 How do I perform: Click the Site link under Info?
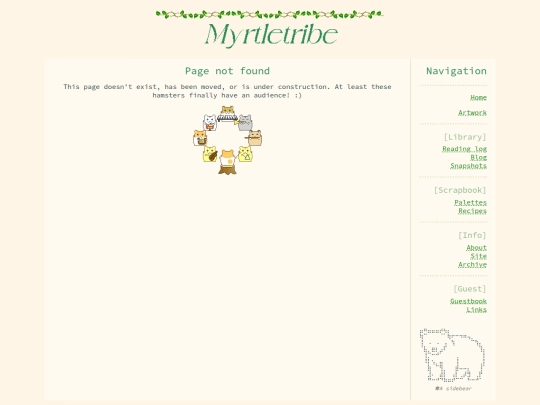pos(478,256)
